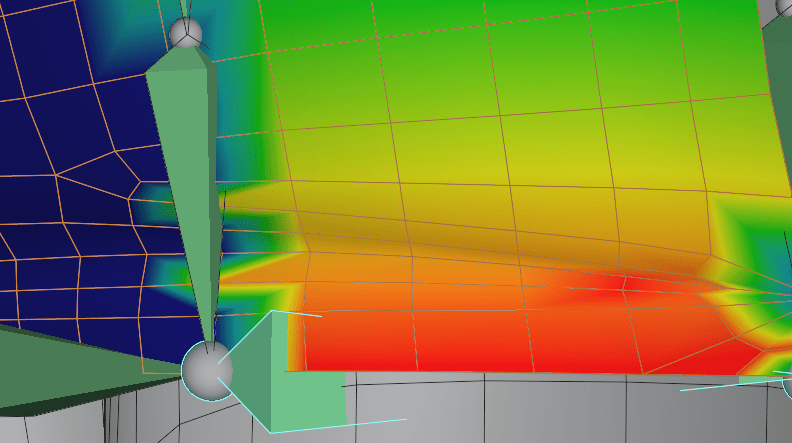
Task: Select the dark green wedge at bottom left
Action: click(60, 370)
